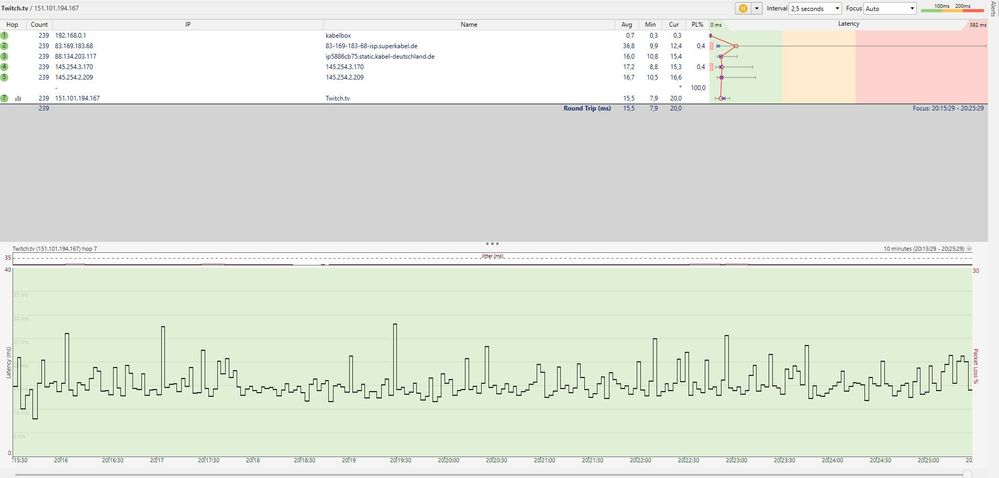This screenshot has height=478, width=999.
Task: Open the Interval dropdown showing 2,5 seconds
Action: click(x=816, y=8)
